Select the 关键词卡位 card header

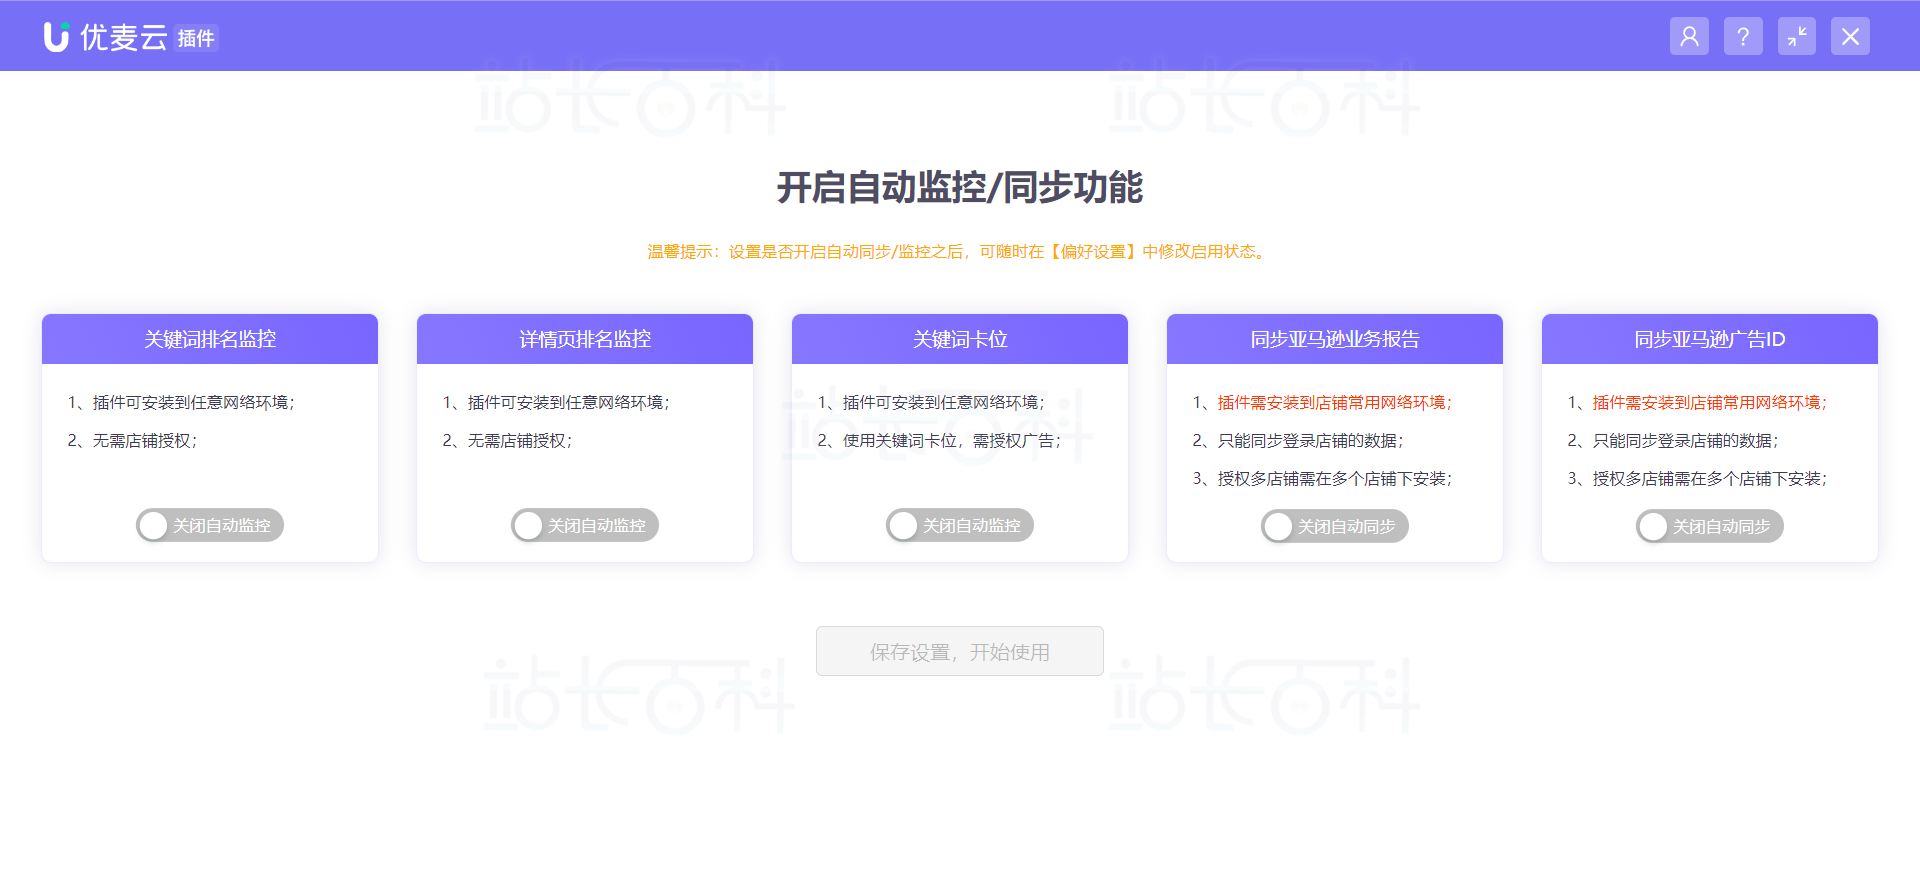pos(960,339)
